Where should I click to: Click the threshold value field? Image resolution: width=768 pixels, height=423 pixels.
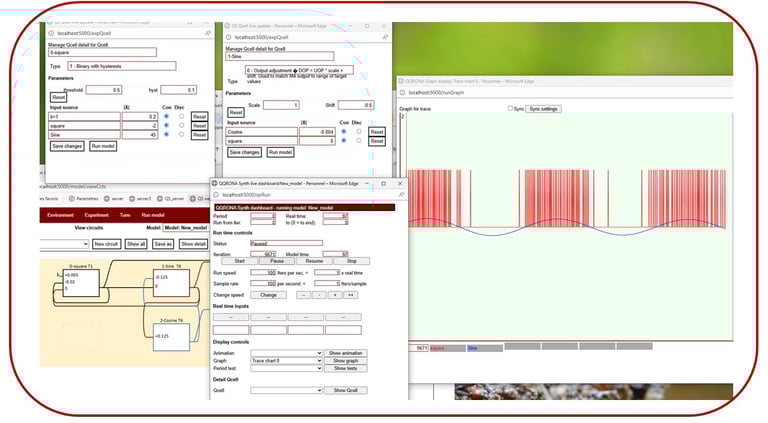(x=104, y=90)
